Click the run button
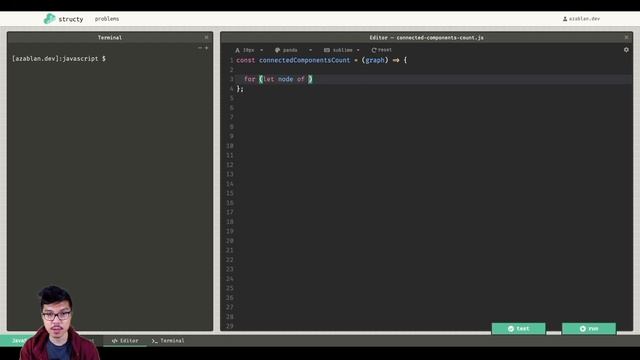 [x=589, y=329]
